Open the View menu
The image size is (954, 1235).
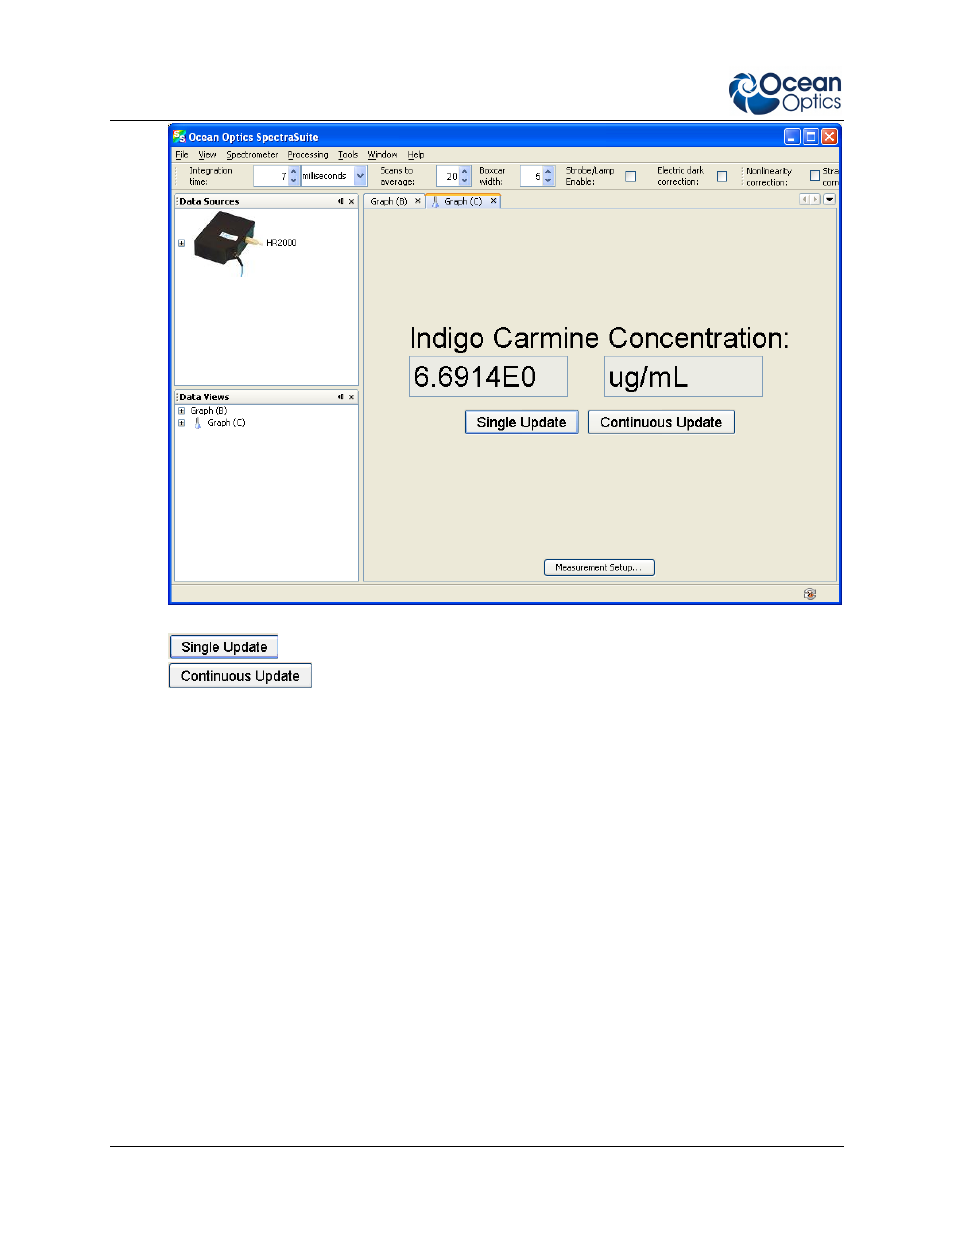click(207, 155)
